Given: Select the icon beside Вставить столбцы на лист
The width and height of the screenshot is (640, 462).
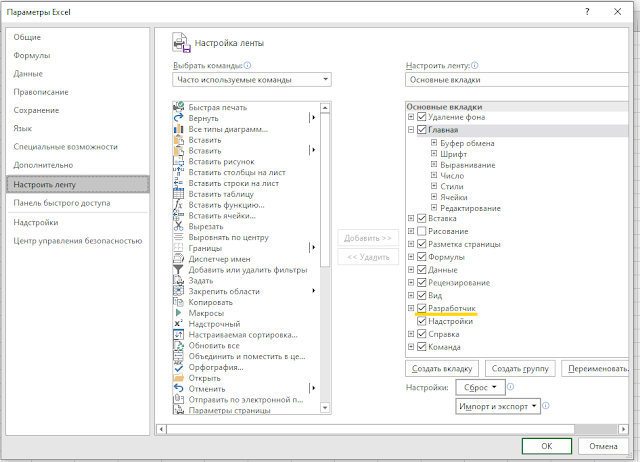Looking at the screenshot, I should click(178, 172).
